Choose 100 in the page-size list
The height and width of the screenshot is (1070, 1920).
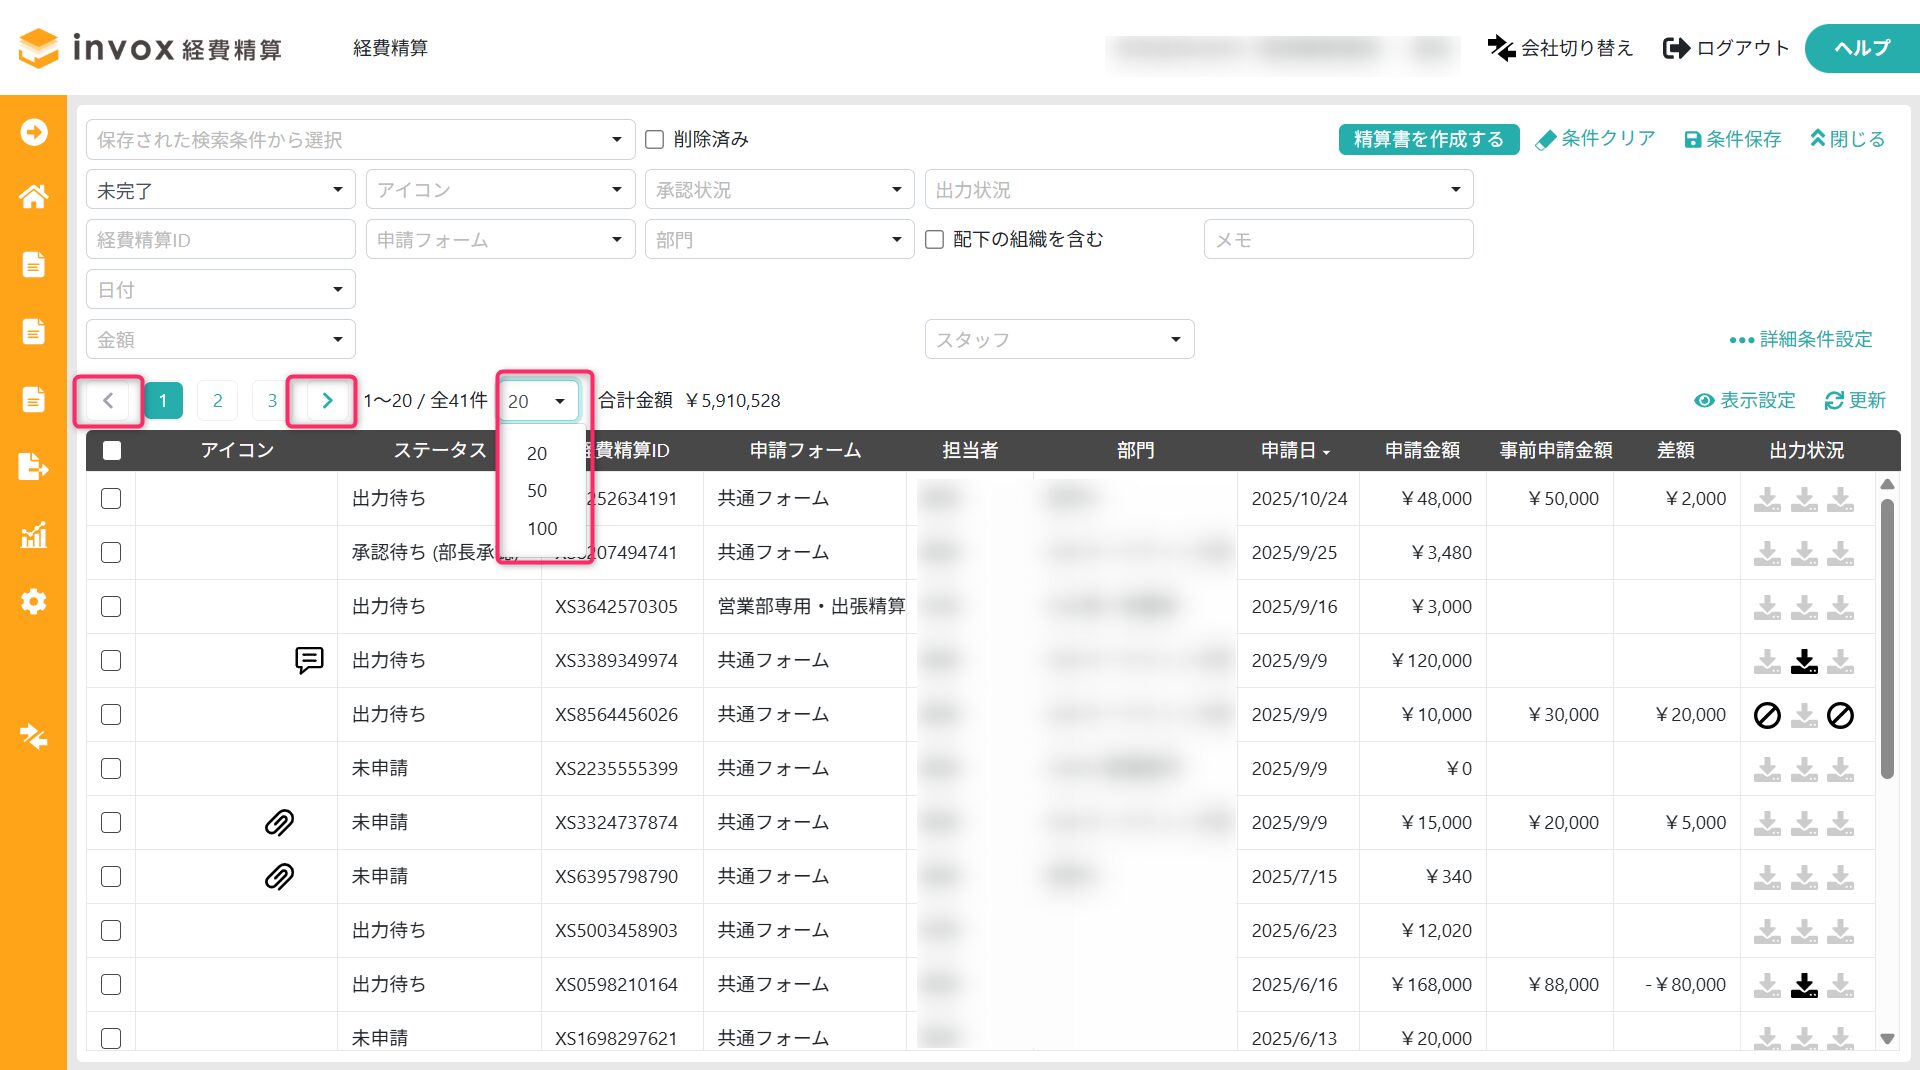pos(542,529)
